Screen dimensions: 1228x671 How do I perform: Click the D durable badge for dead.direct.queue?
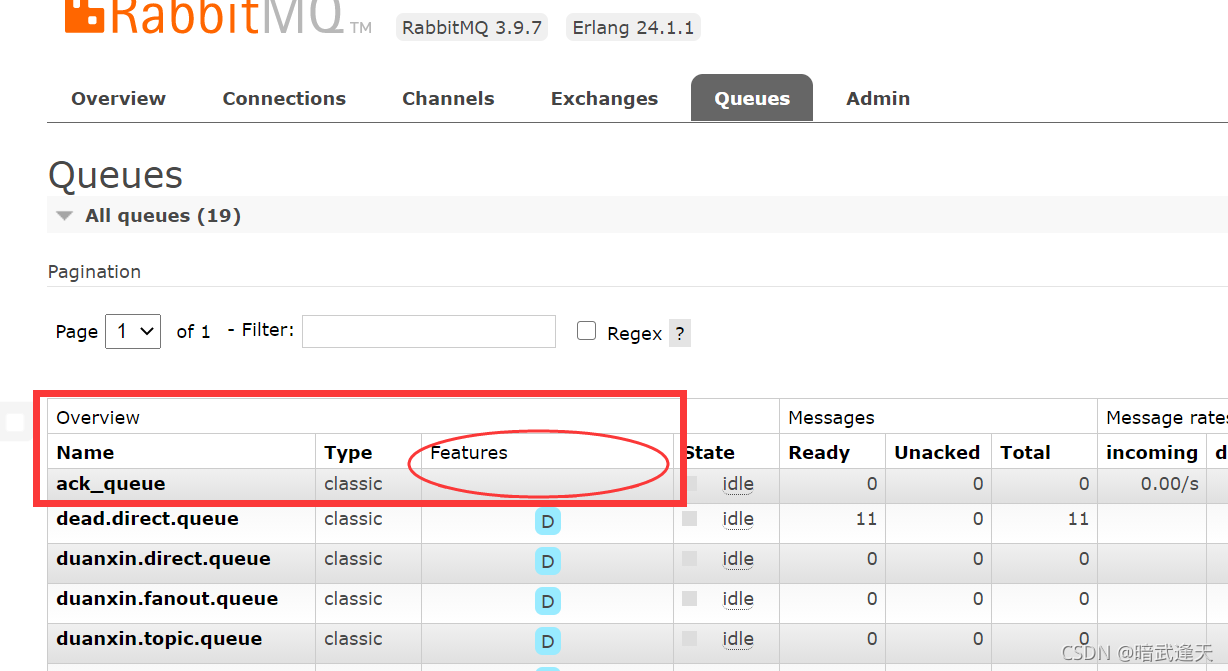point(547,522)
